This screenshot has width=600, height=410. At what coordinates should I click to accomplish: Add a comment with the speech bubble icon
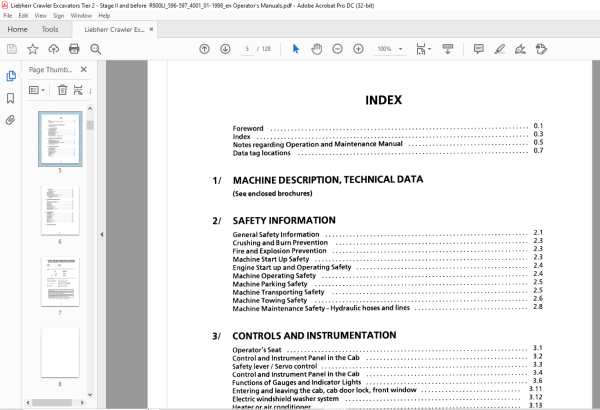(478, 49)
